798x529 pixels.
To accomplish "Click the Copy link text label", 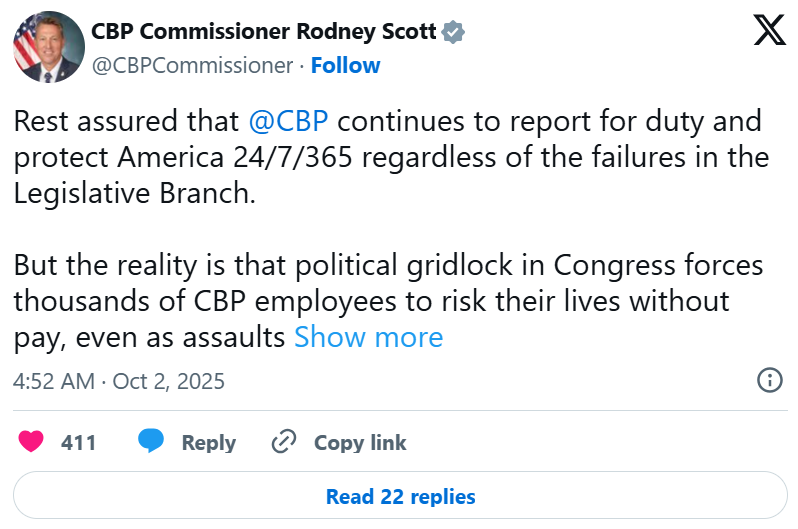I will [360, 442].
